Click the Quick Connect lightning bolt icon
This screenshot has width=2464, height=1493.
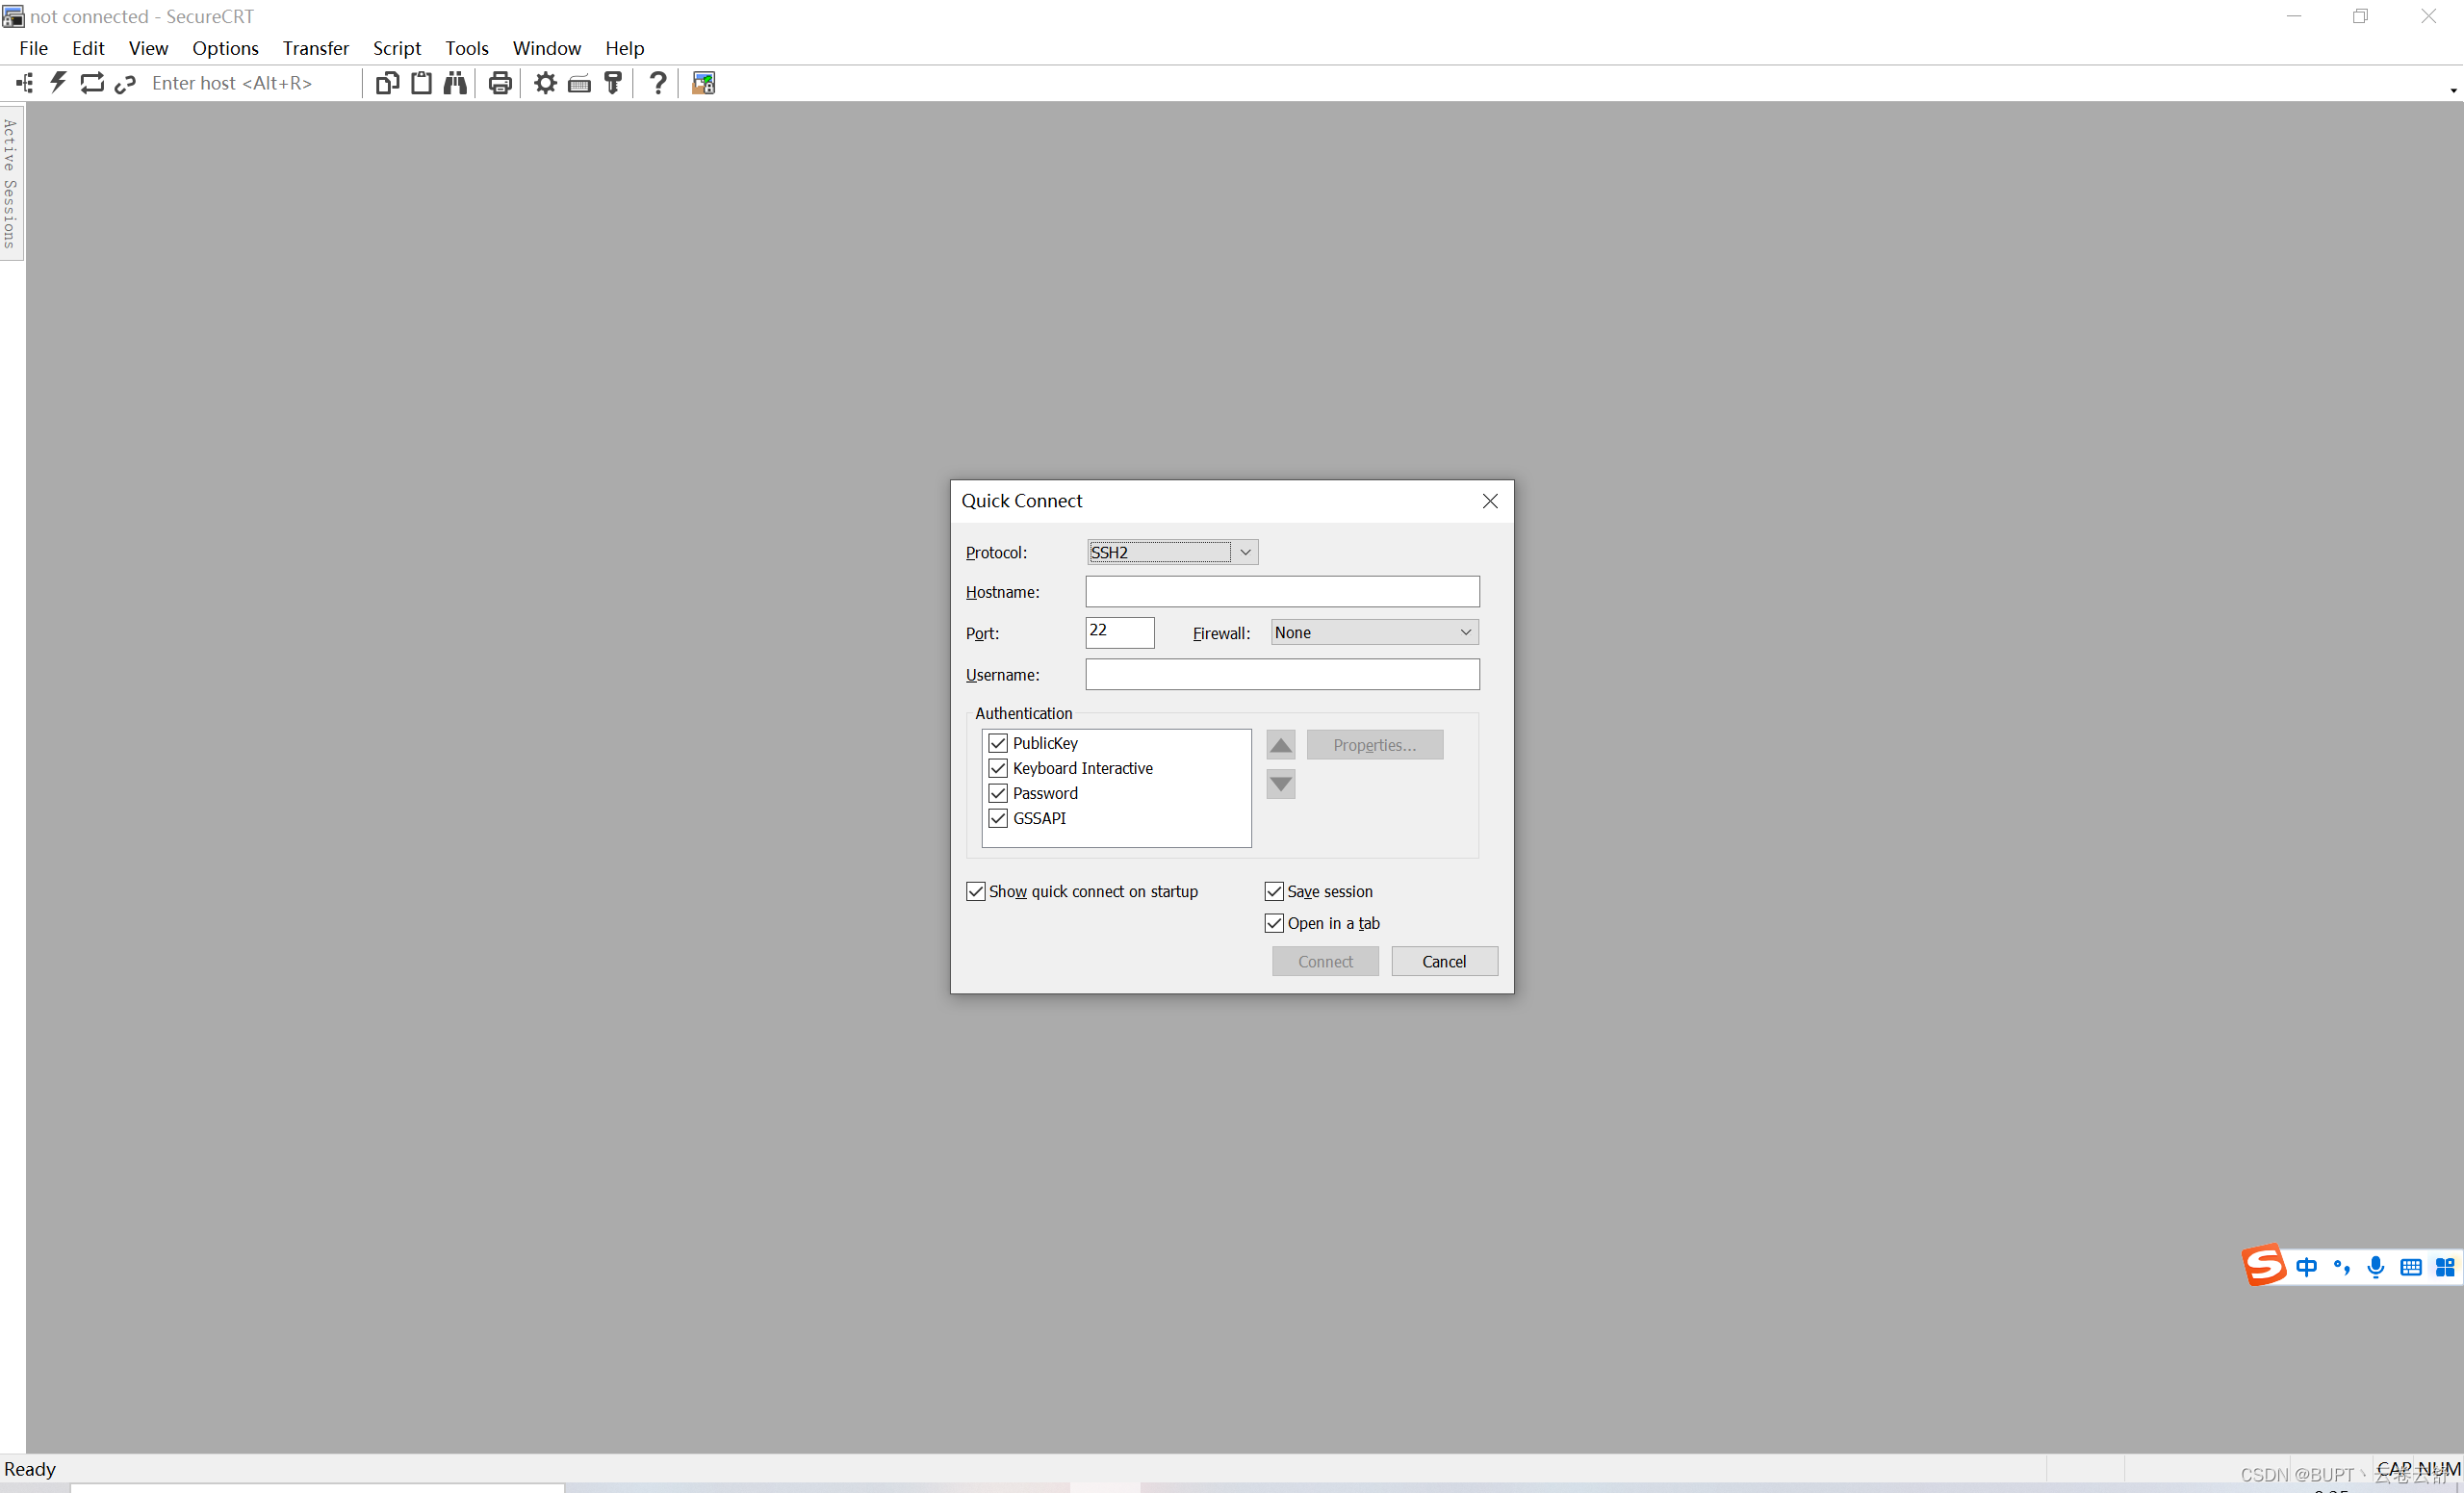57,83
